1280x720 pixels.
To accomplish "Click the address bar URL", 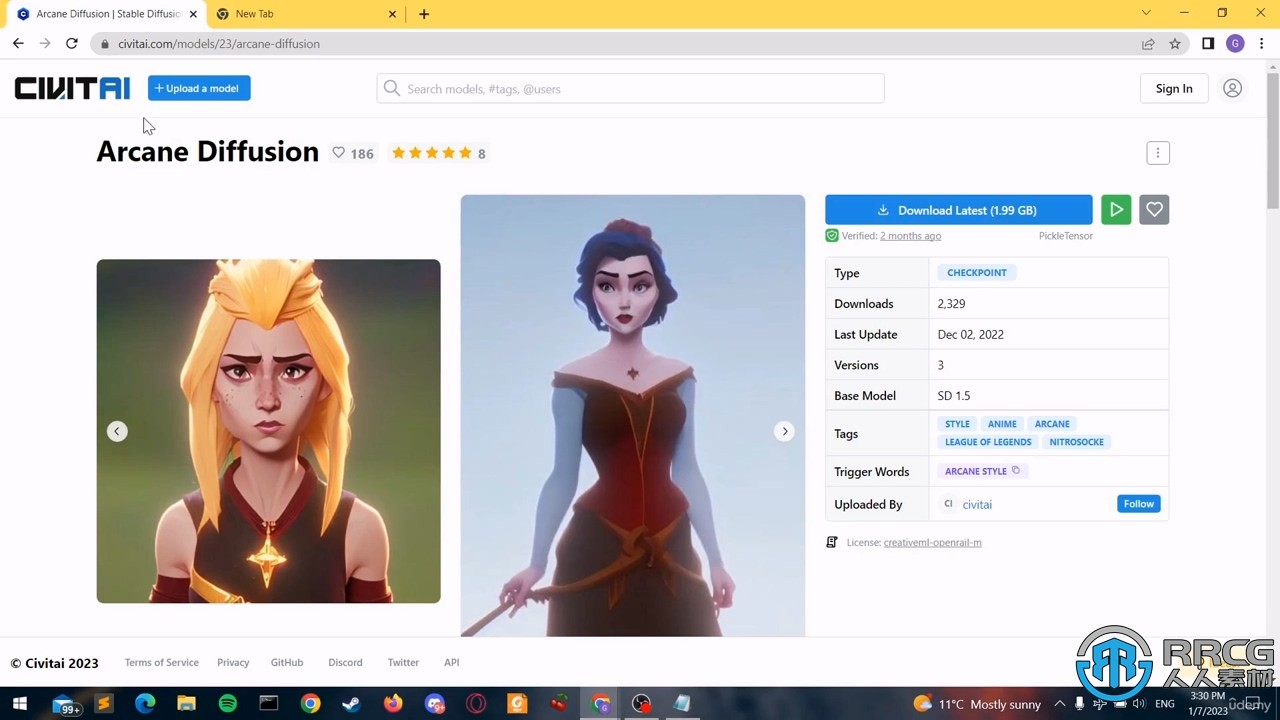I will click(x=219, y=44).
